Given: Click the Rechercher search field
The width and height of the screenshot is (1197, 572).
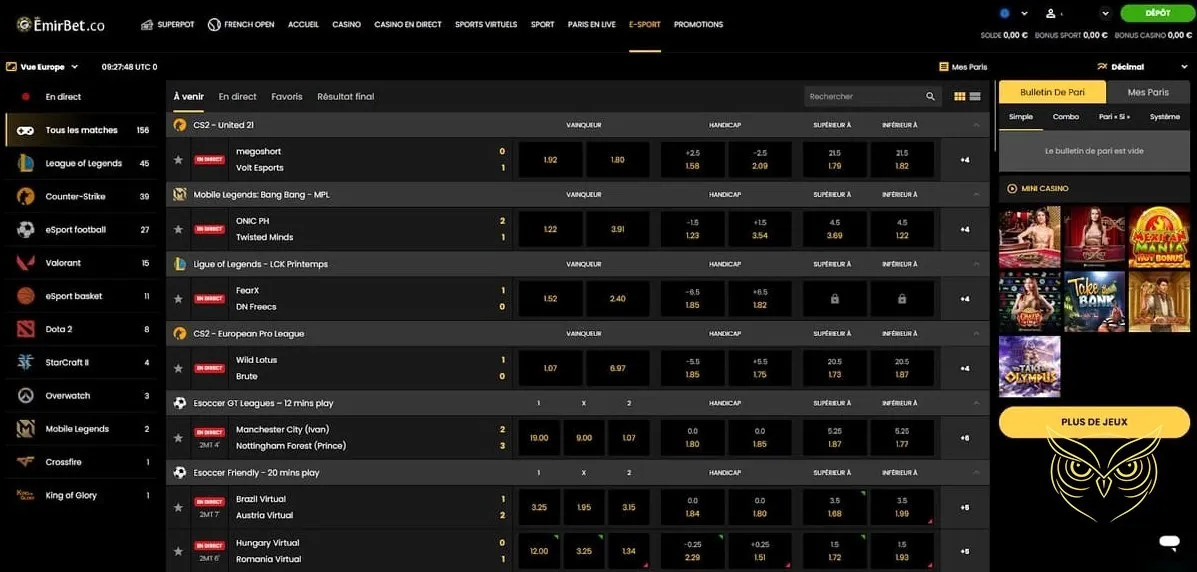Looking at the screenshot, I should [862, 97].
